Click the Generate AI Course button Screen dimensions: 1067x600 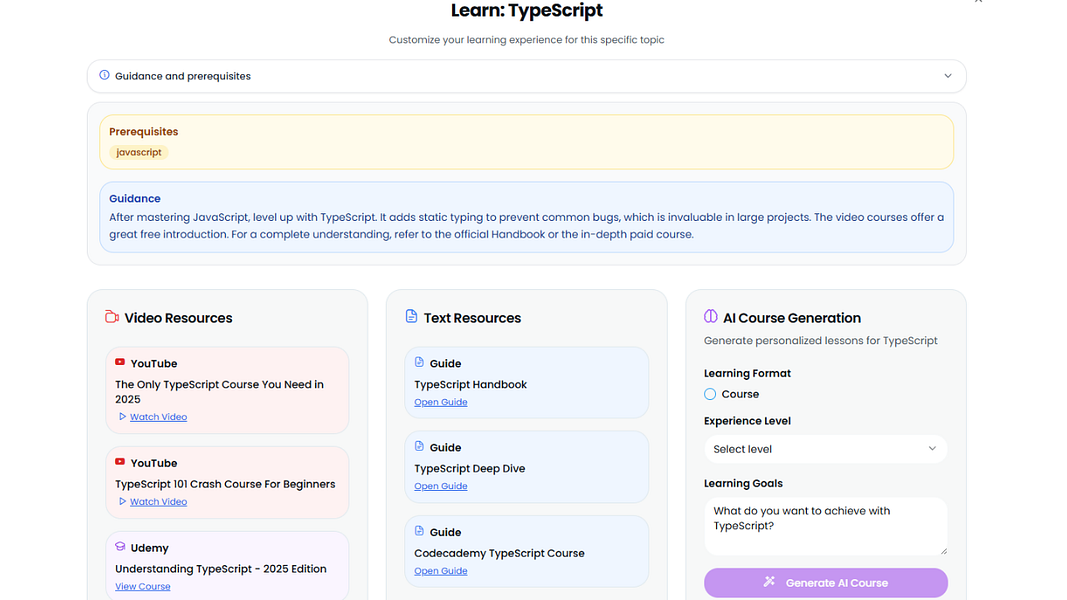825,582
